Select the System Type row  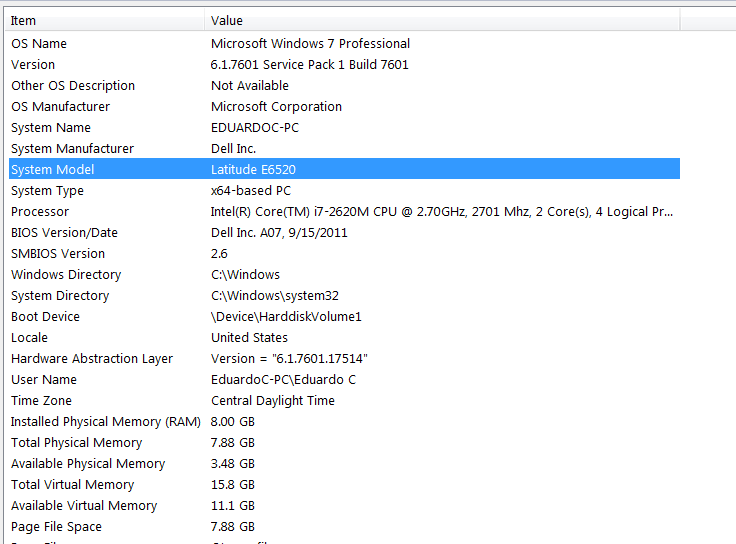[x=47, y=191]
